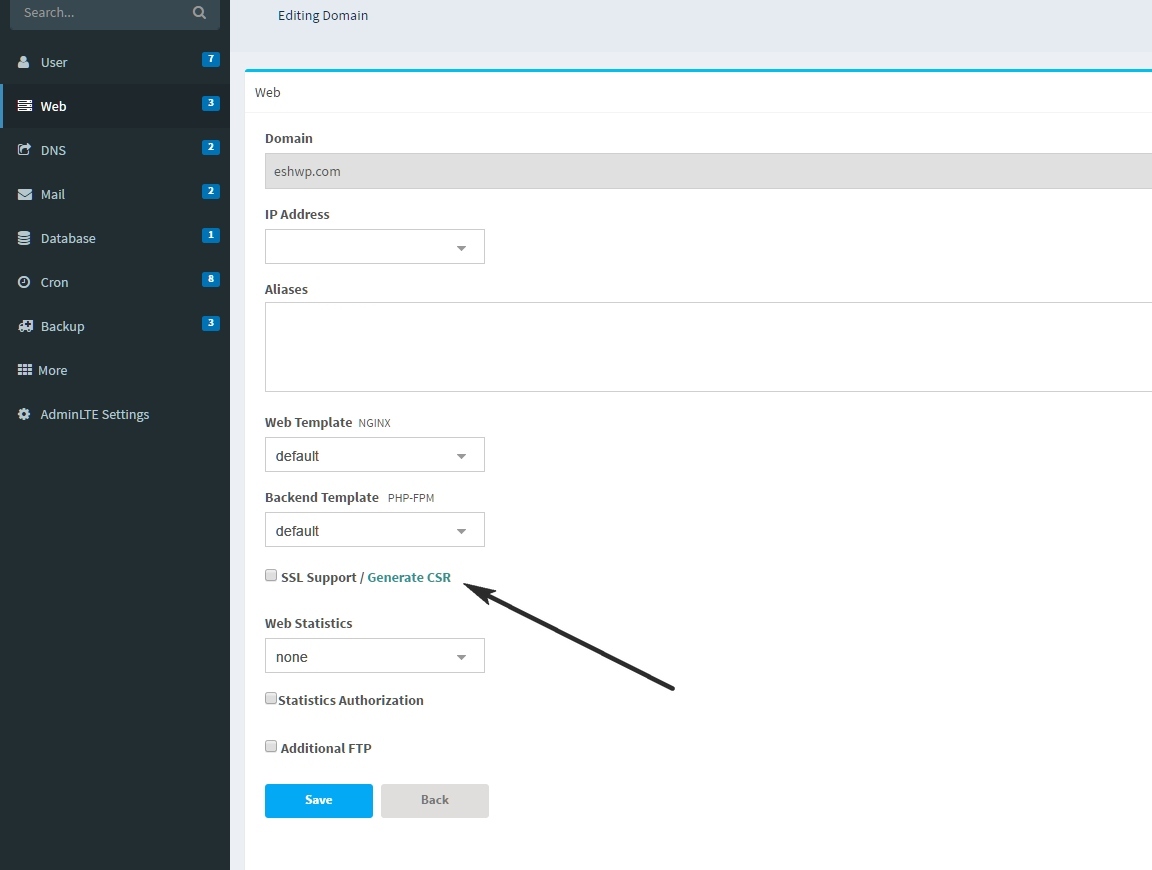Click the Cron clock icon
Viewport: 1152px width, 870px height.
tap(24, 282)
